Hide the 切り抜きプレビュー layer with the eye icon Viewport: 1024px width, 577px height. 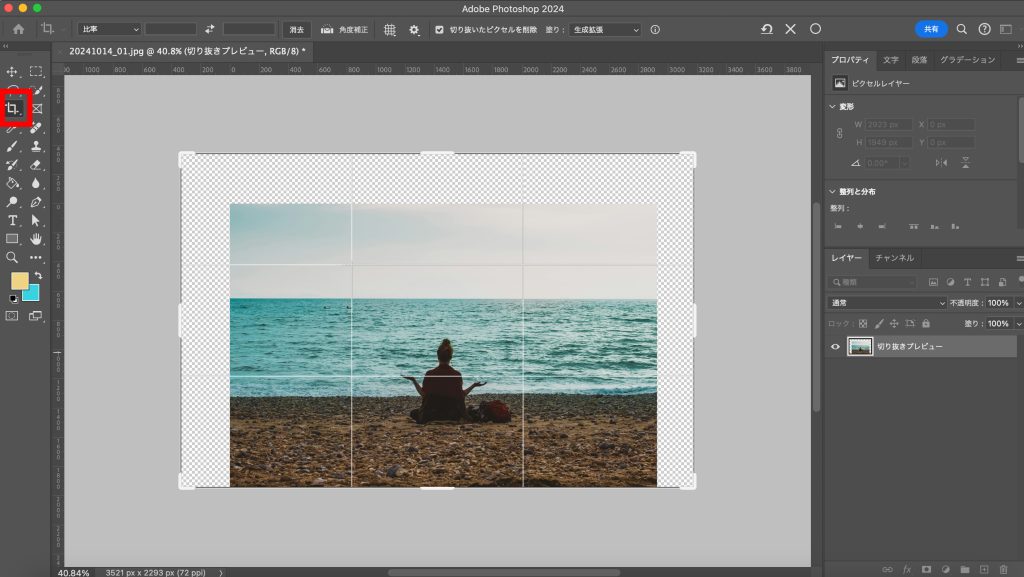pyautogui.click(x=836, y=347)
